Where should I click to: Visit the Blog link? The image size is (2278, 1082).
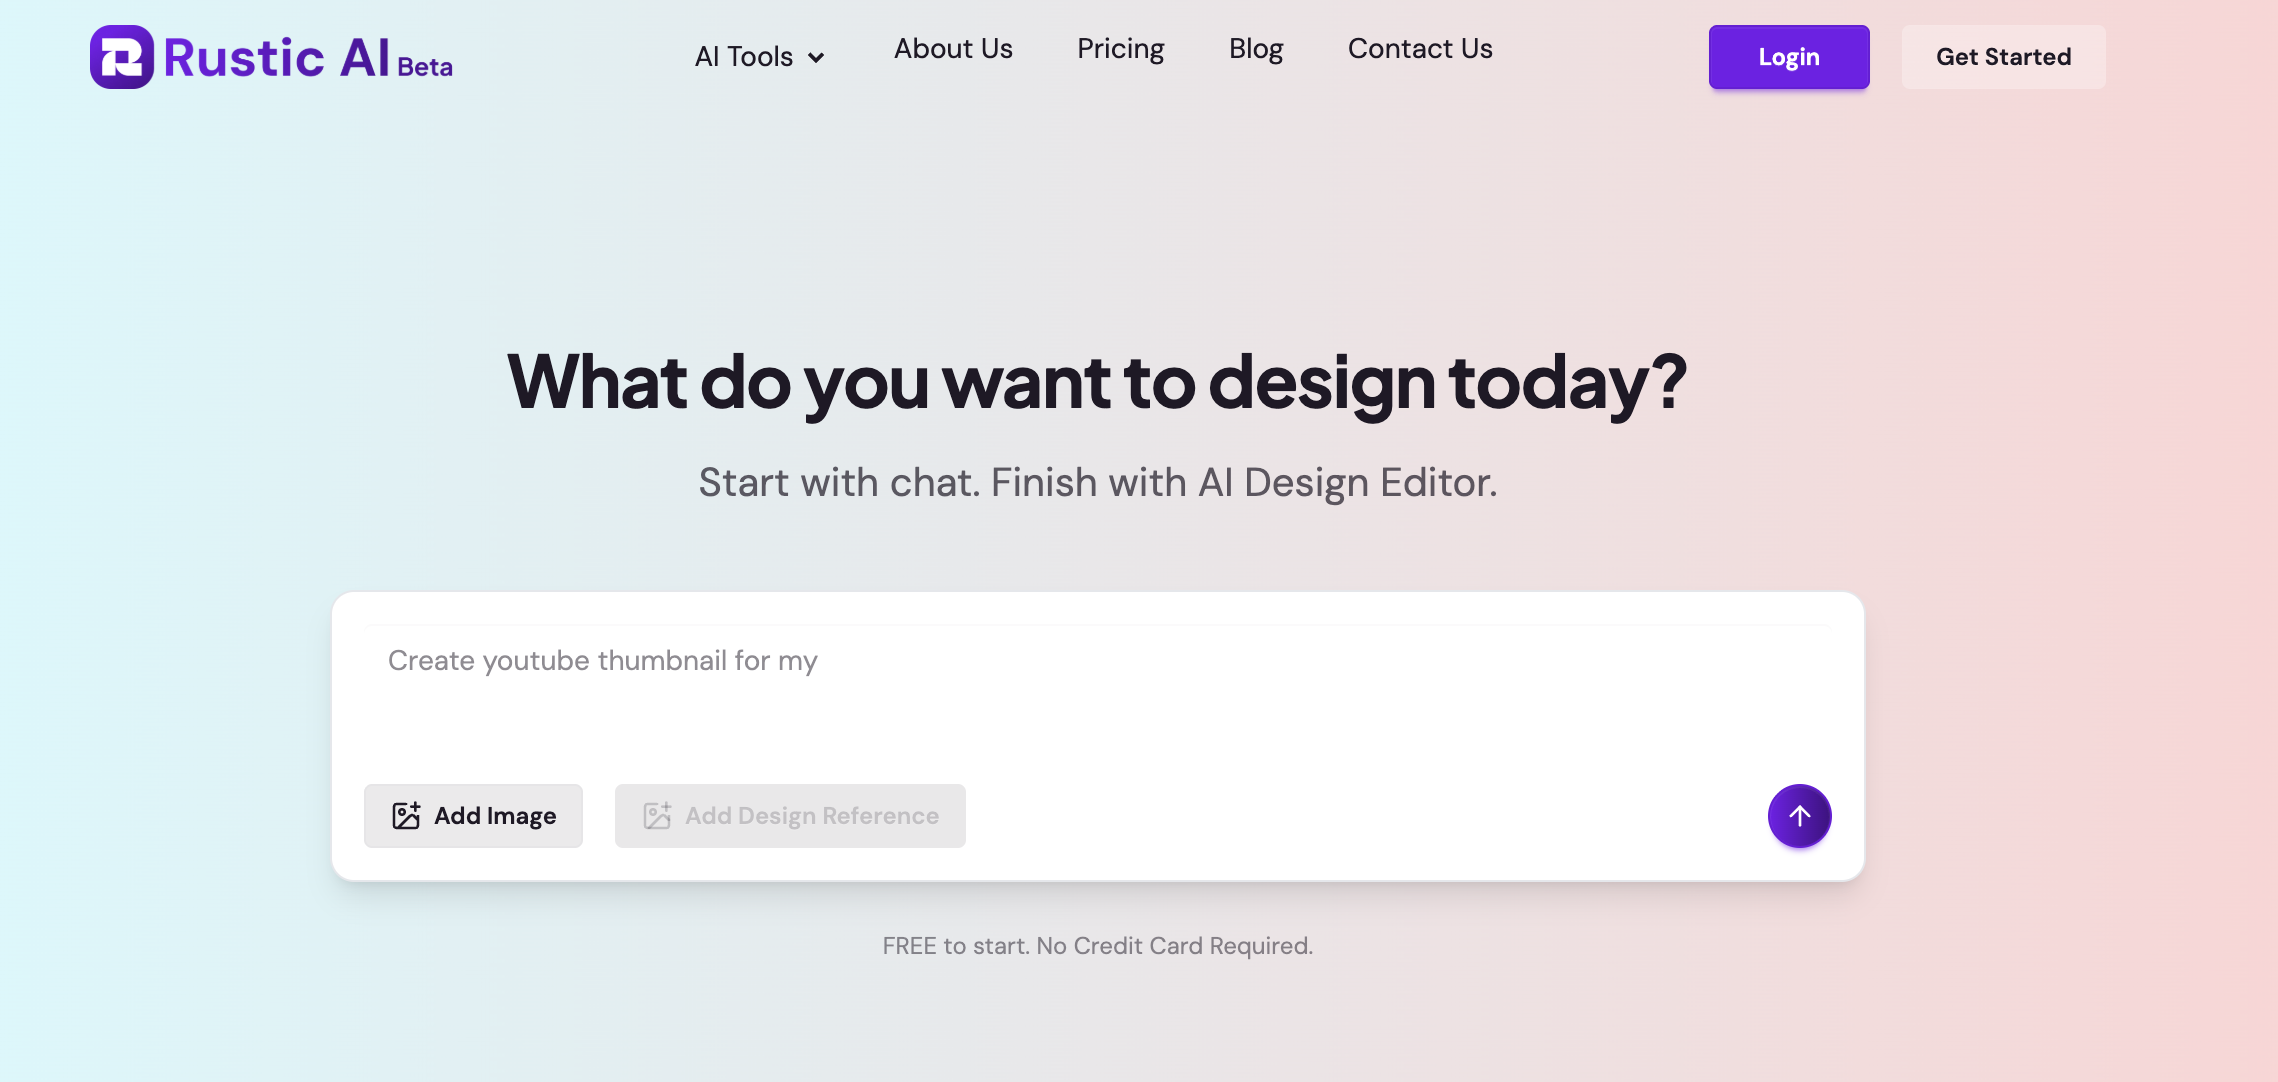(x=1256, y=49)
